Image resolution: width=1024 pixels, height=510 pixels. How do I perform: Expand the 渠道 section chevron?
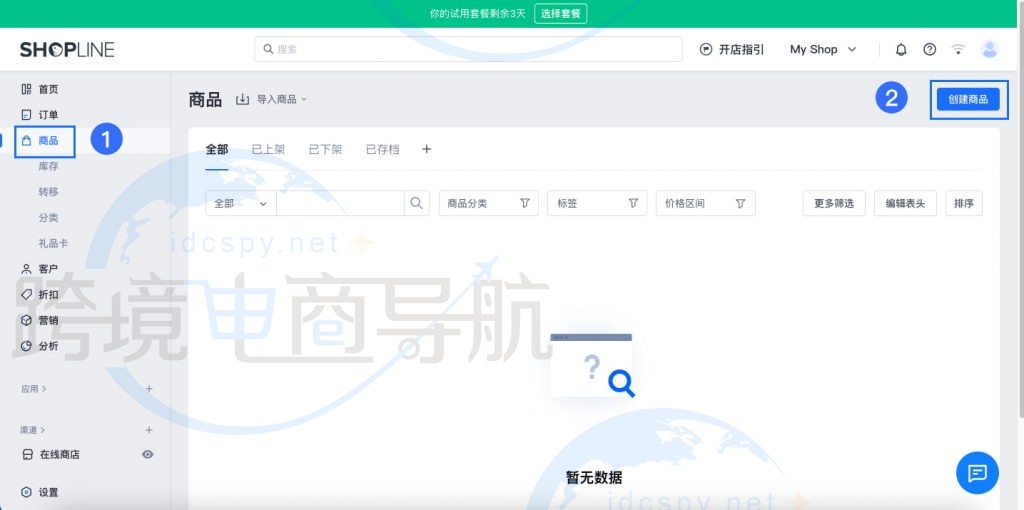click(x=43, y=430)
